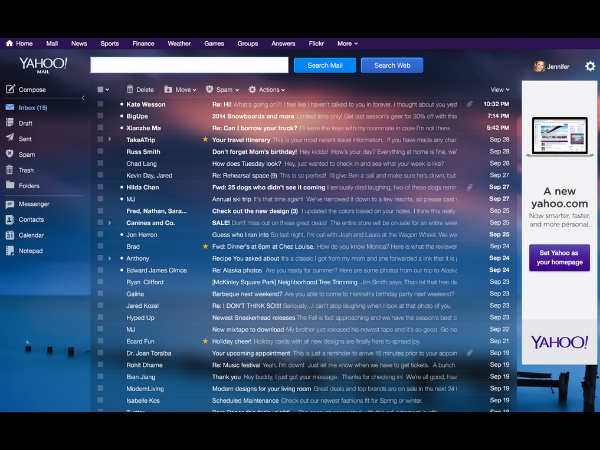Screen dimensions: 600x450
Task: Open the Spam dropdown in toolbar
Action: [x=222, y=90]
